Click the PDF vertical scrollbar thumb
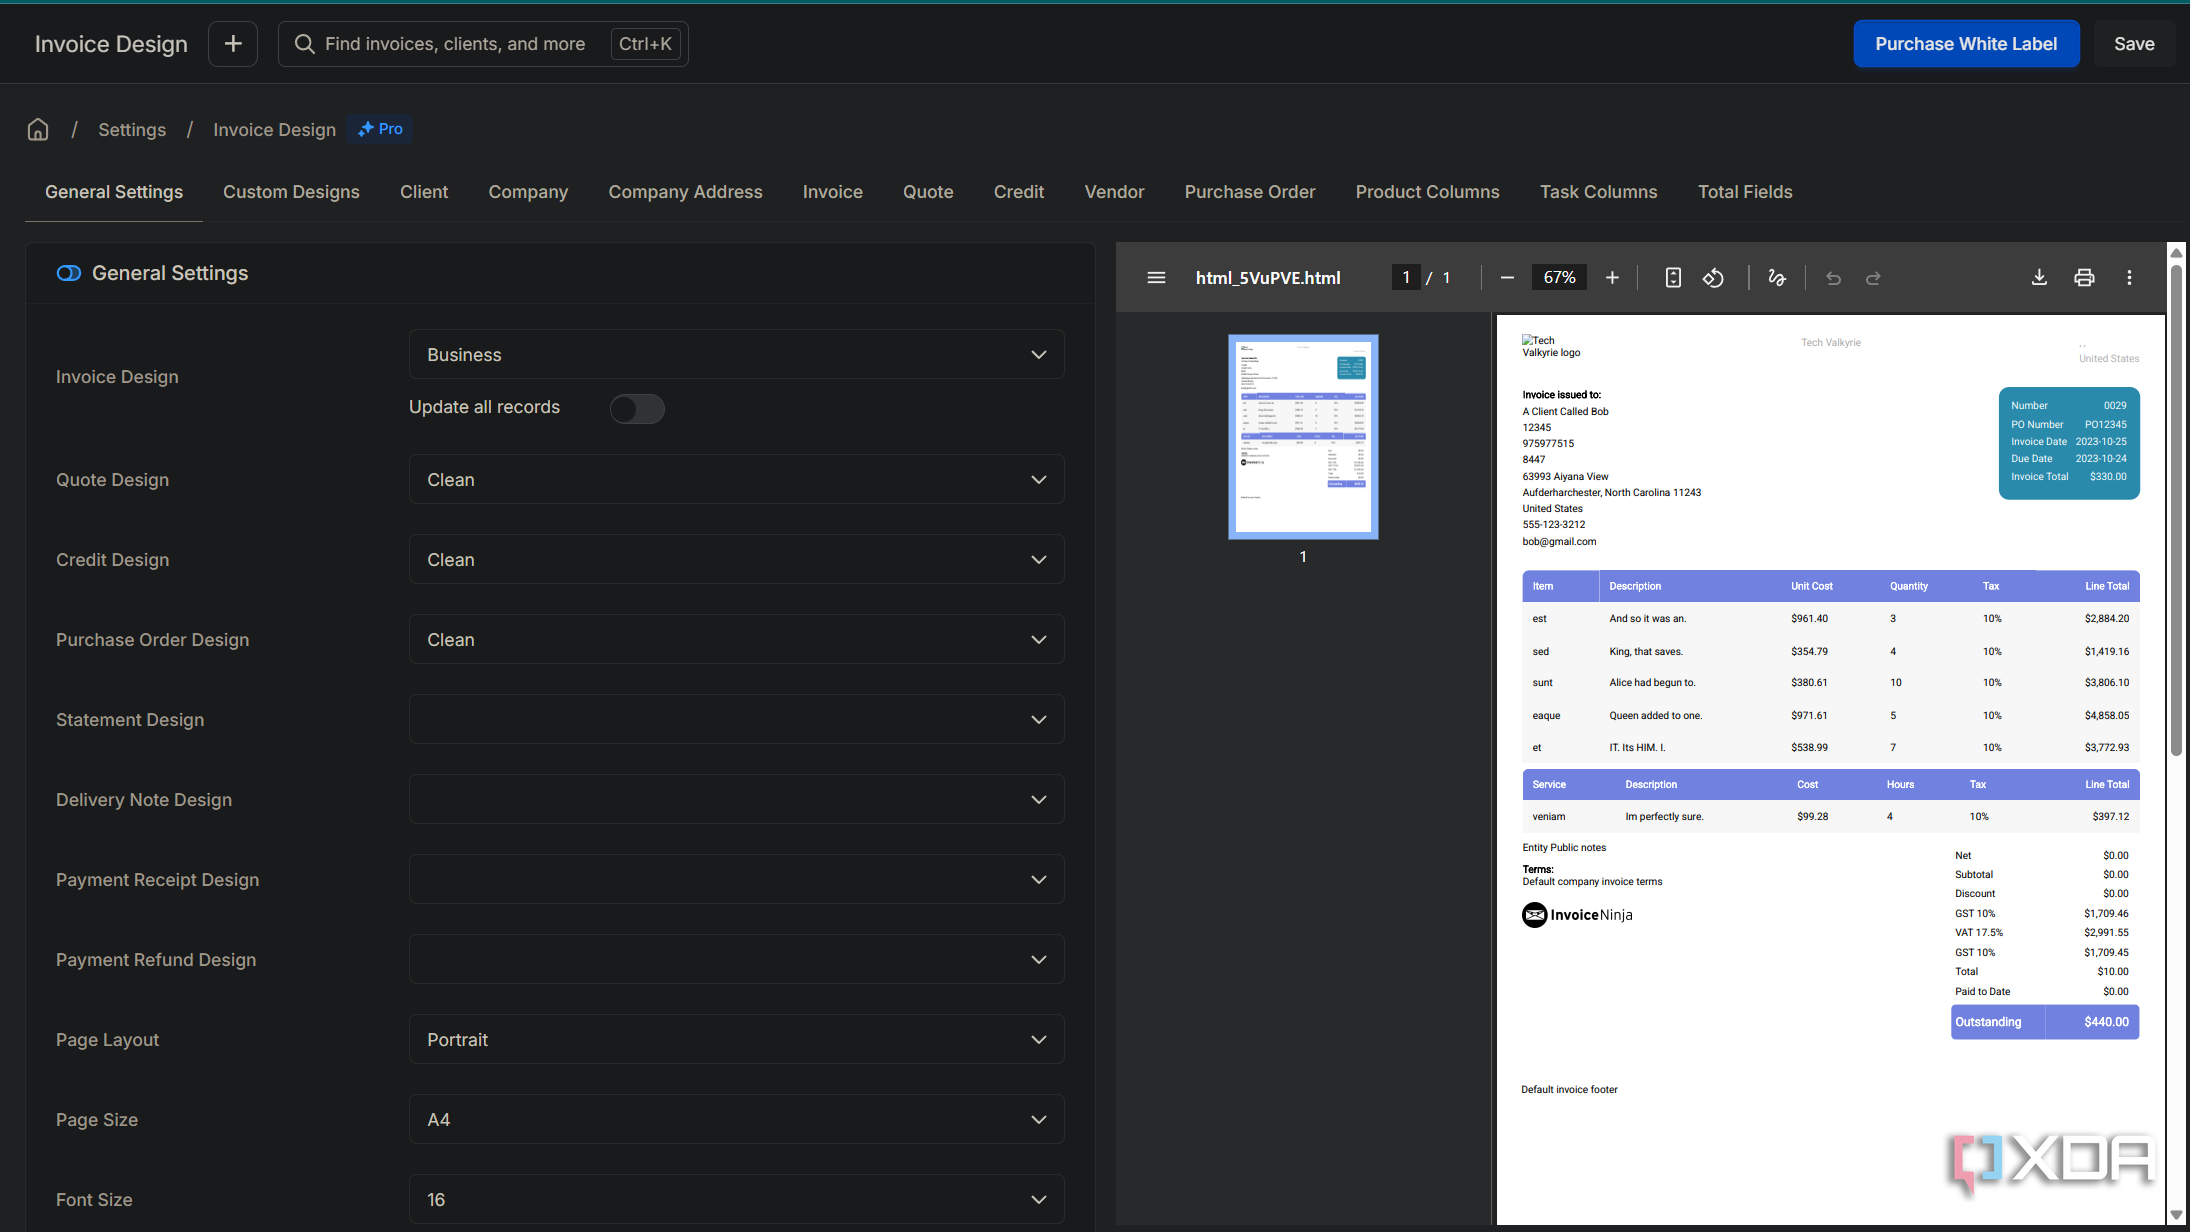The height and width of the screenshot is (1232, 2190). (x=2176, y=510)
